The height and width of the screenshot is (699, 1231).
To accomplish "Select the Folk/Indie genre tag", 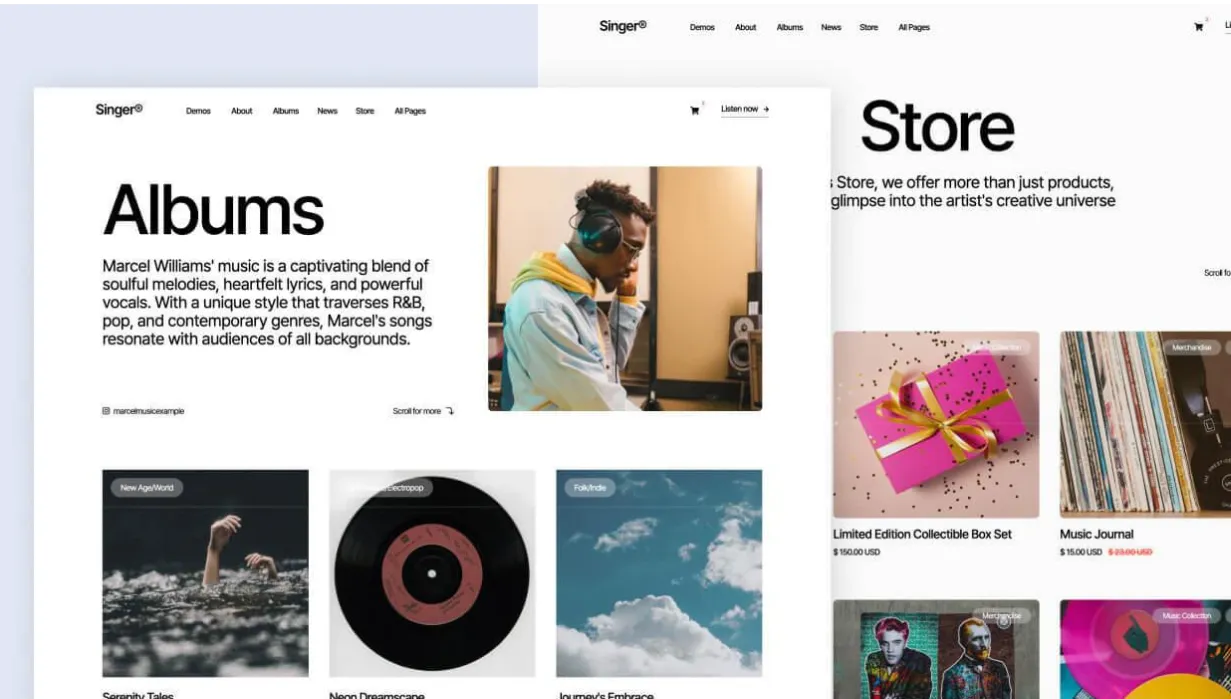I will pos(590,488).
